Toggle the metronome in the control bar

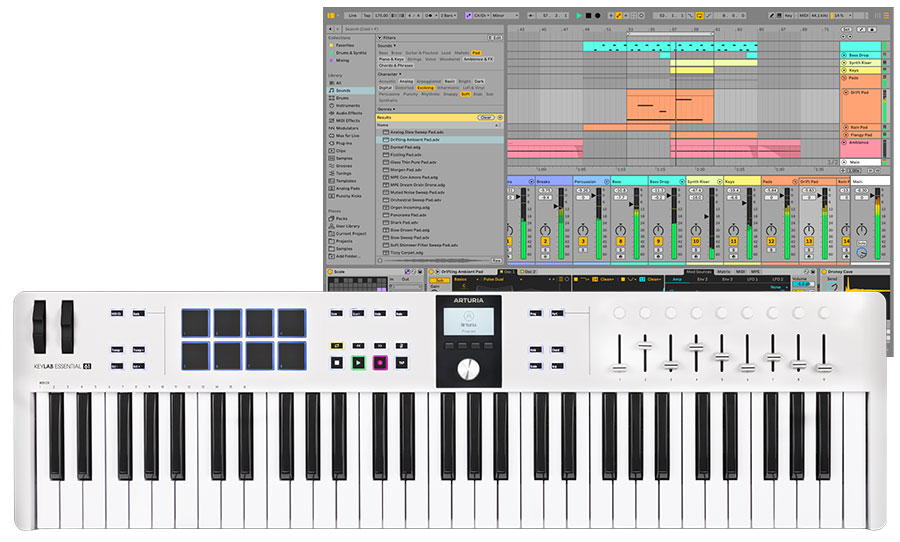click(x=428, y=16)
